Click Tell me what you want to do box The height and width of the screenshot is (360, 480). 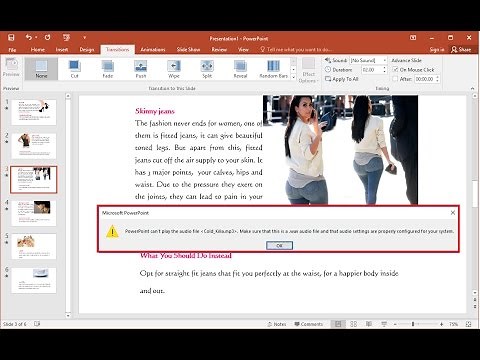point(296,50)
